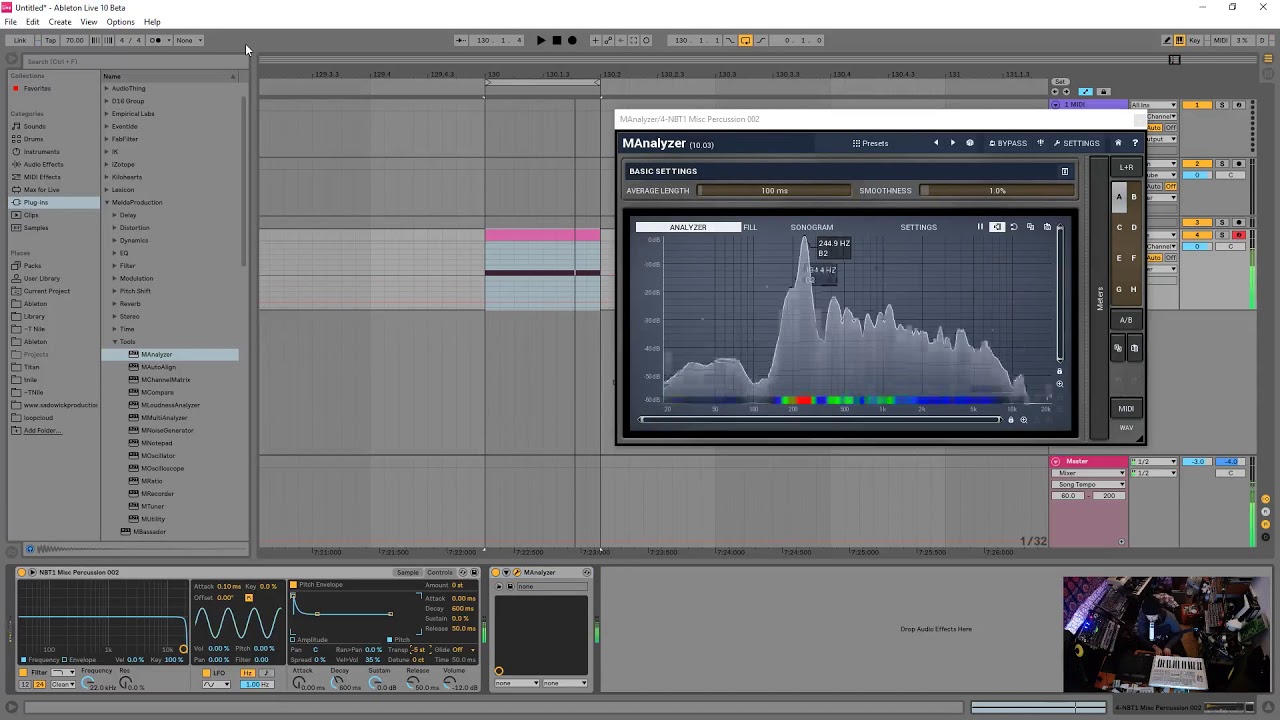
Task: Expand the AudioThing plug-in folder
Action: 107,88
